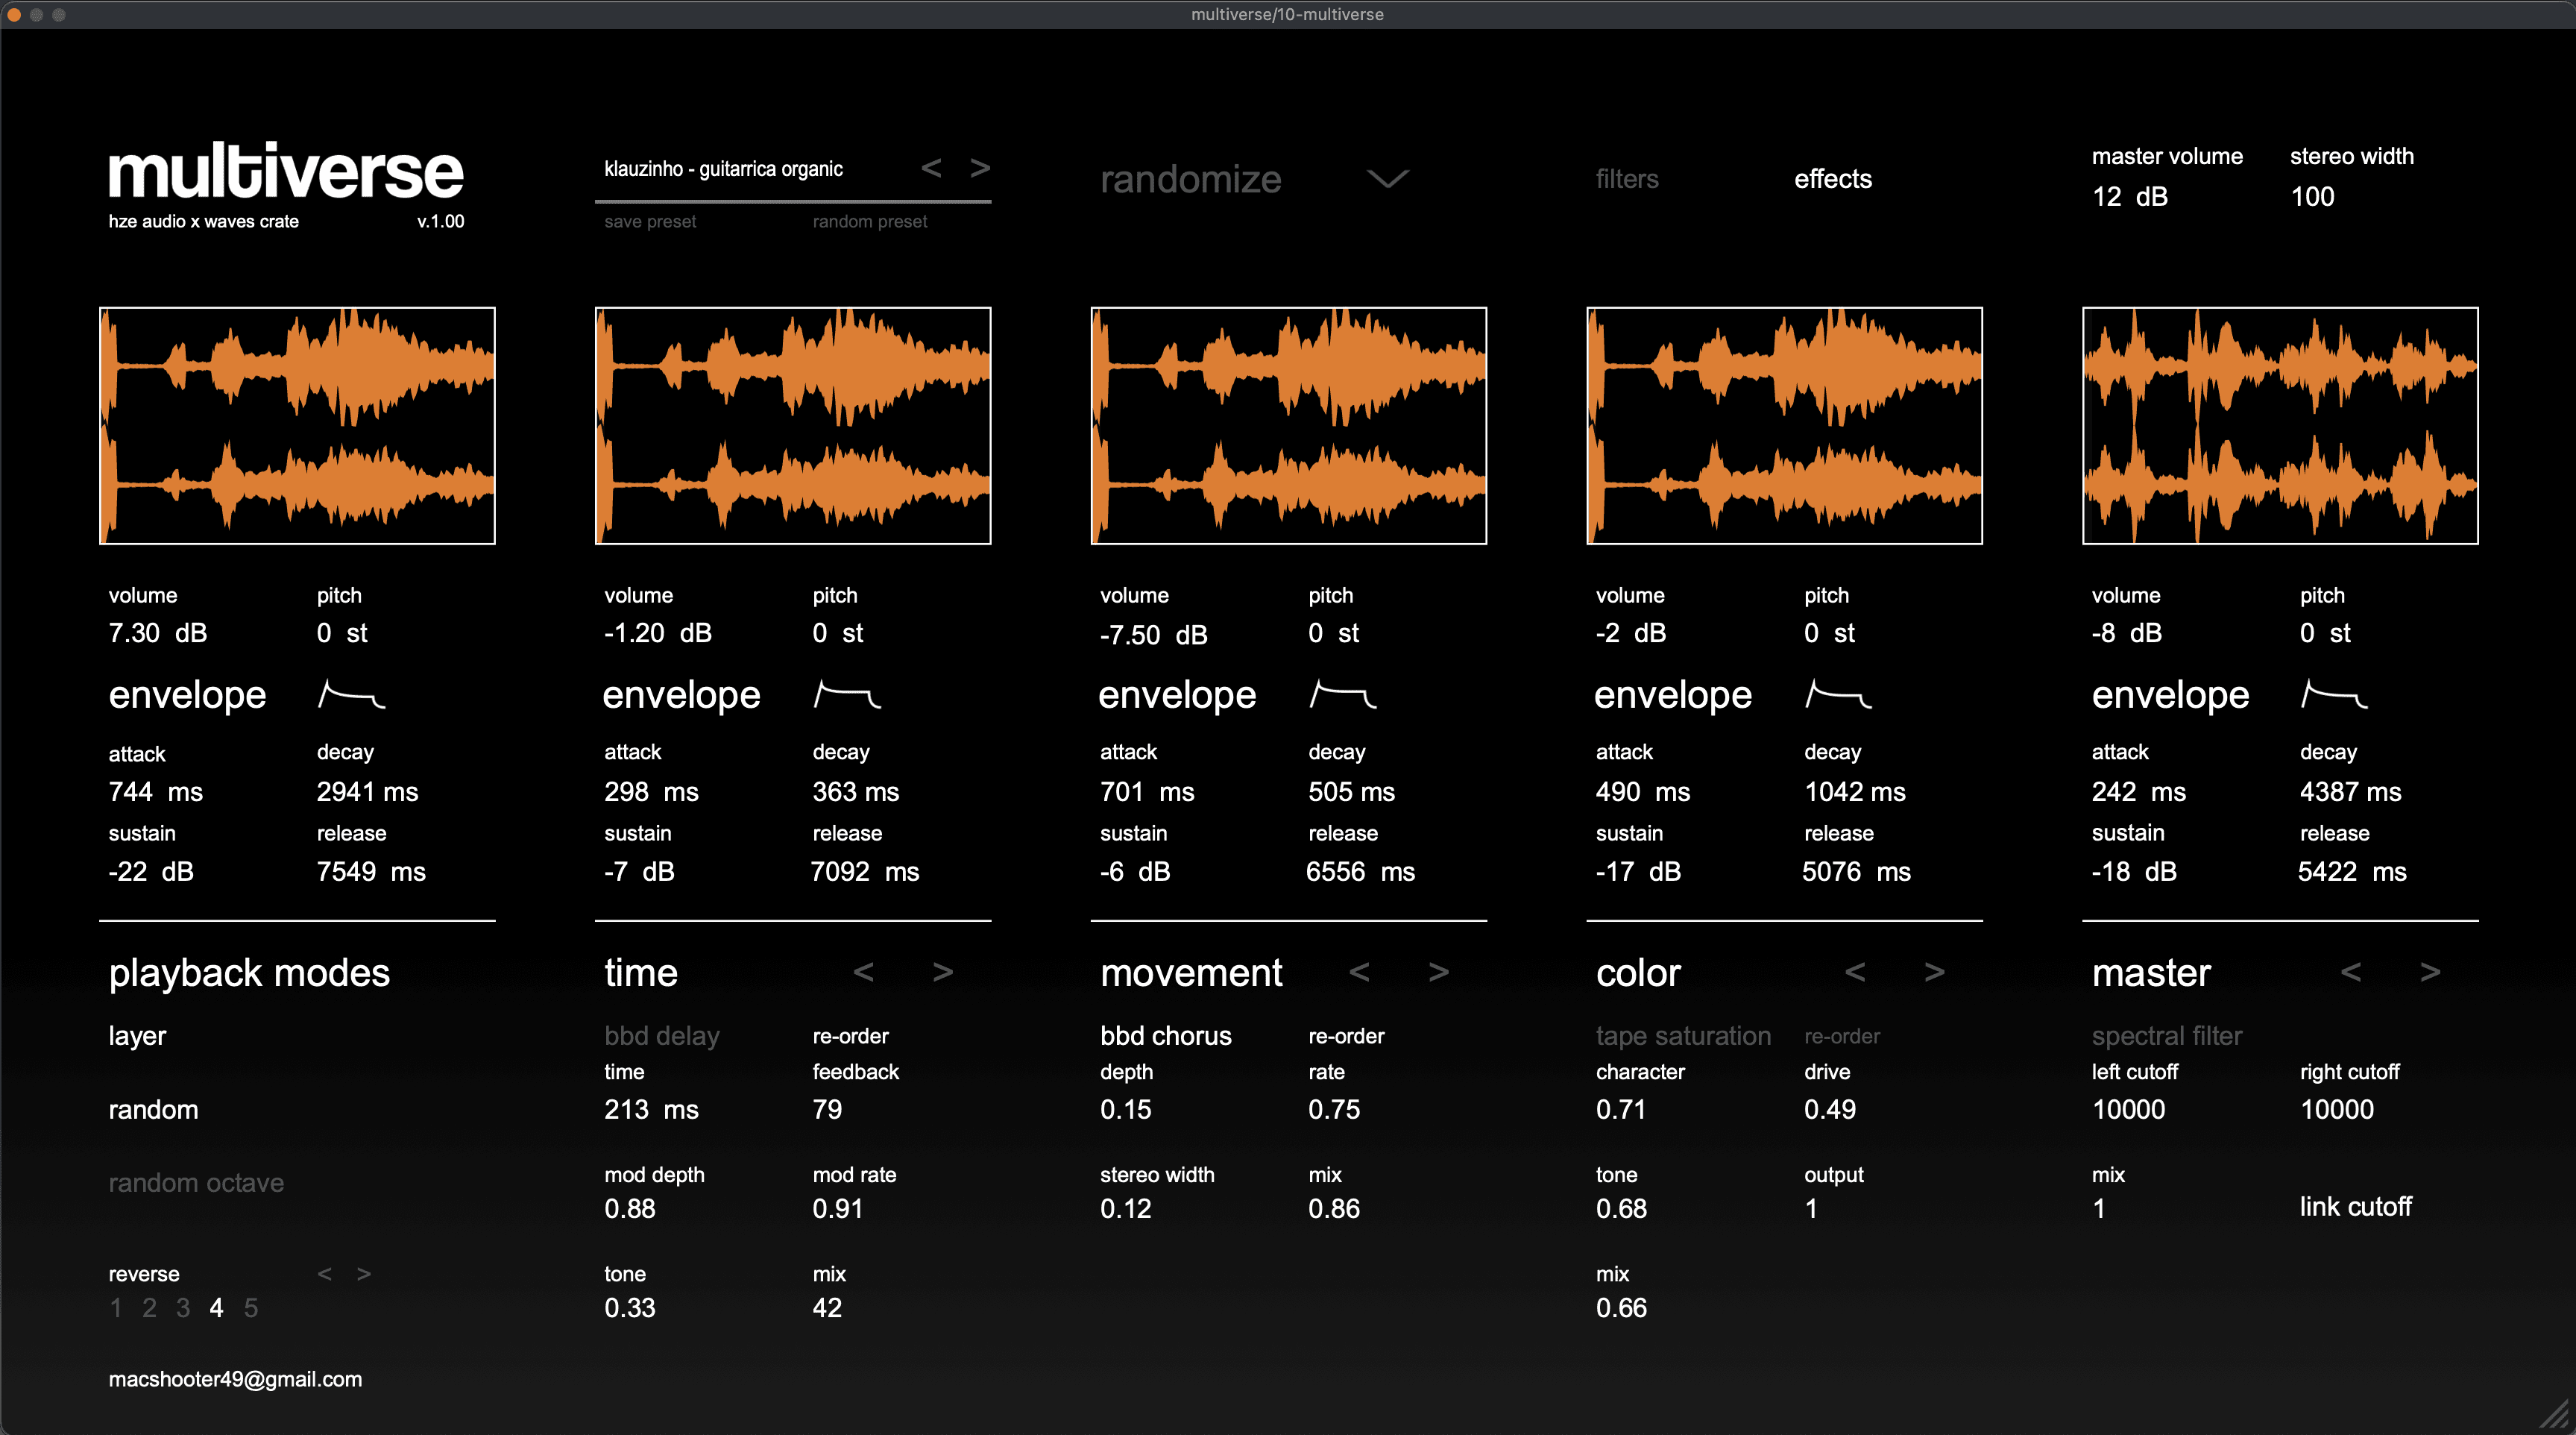Toggle link cutoff in master section

(x=2355, y=1207)
